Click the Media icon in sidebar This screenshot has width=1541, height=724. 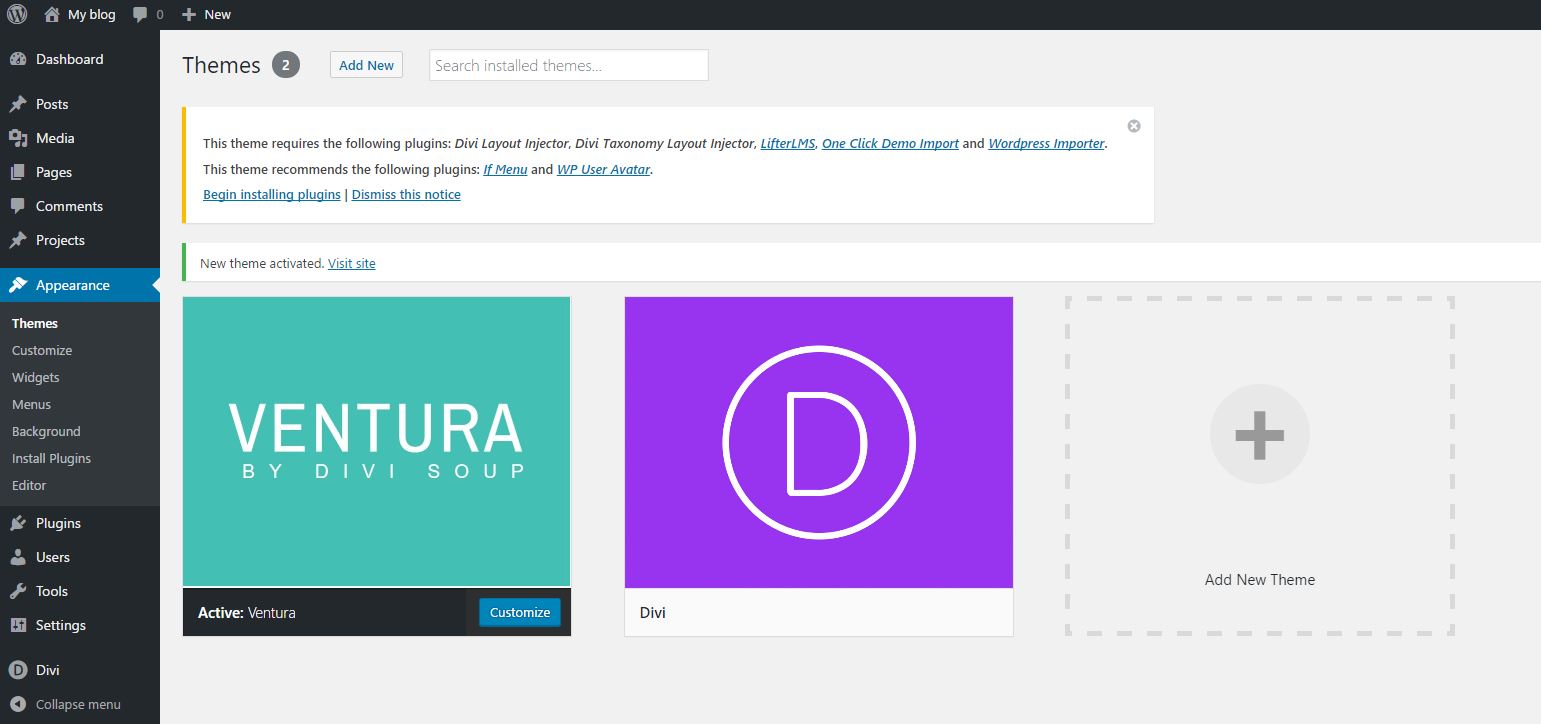tap(18, 138)
